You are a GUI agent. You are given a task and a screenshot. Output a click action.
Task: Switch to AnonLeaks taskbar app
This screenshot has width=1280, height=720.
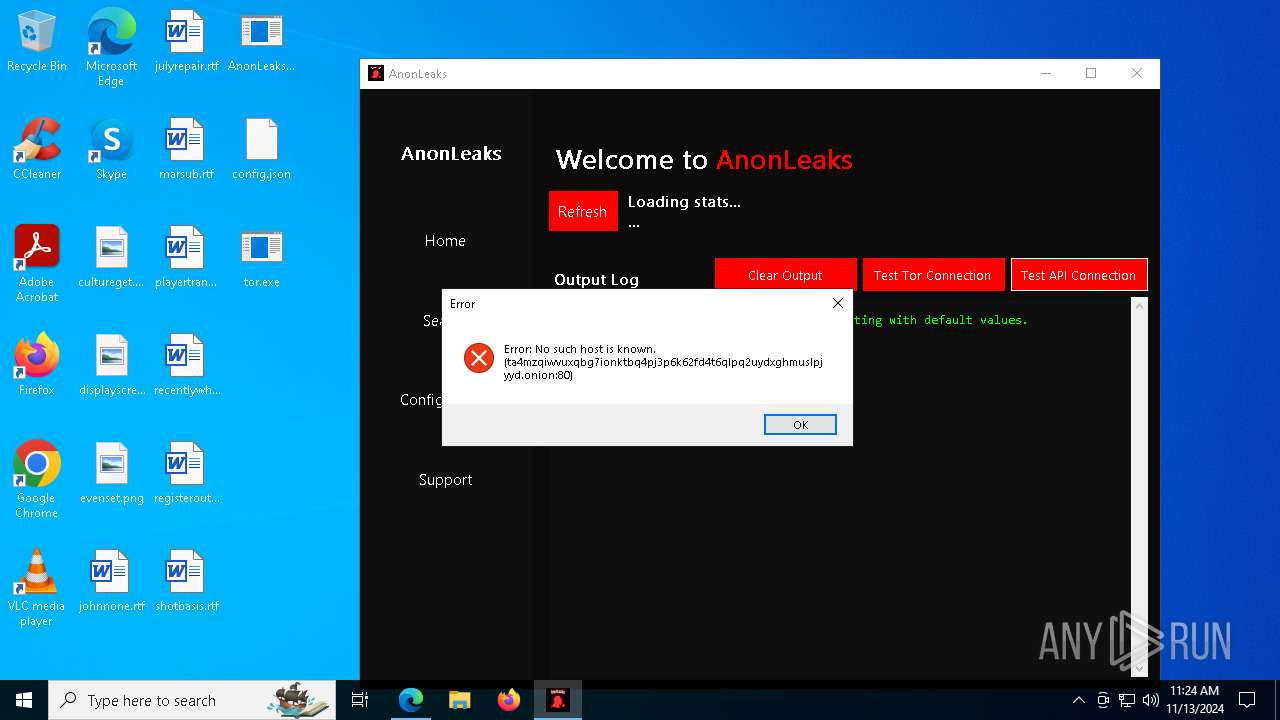(558, 700)
